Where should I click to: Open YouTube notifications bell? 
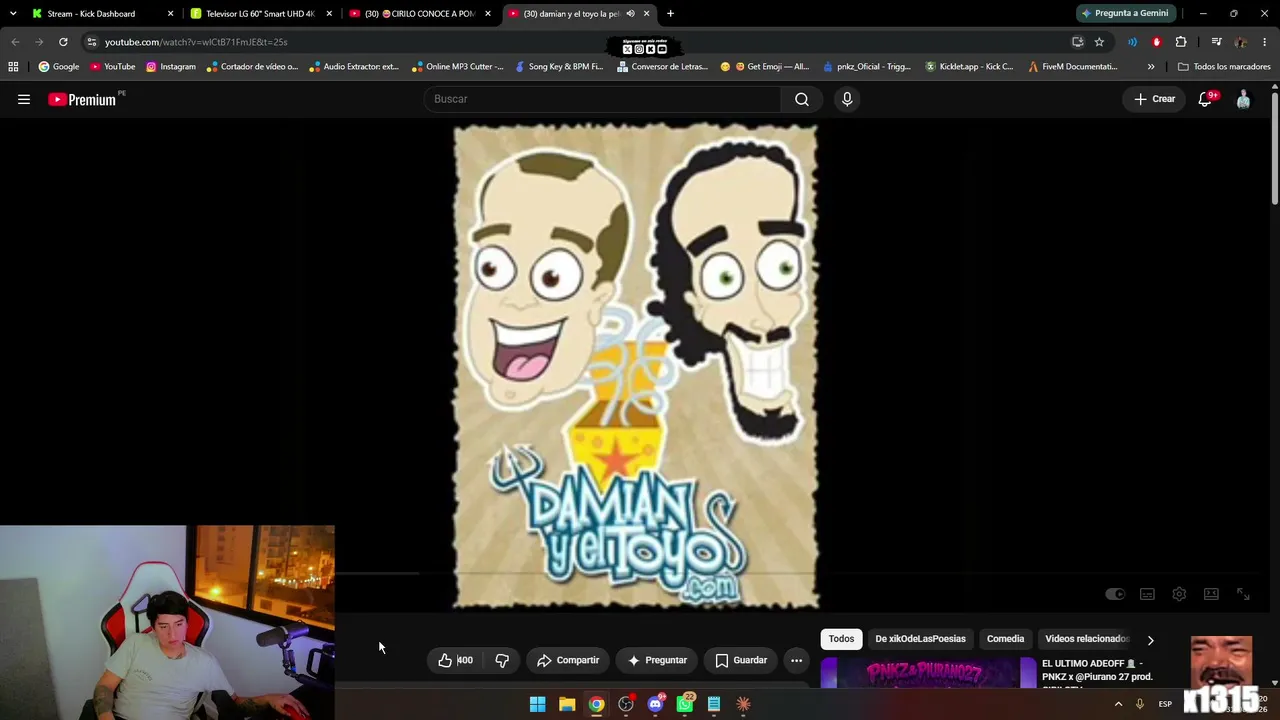[x=1206, y=99]
